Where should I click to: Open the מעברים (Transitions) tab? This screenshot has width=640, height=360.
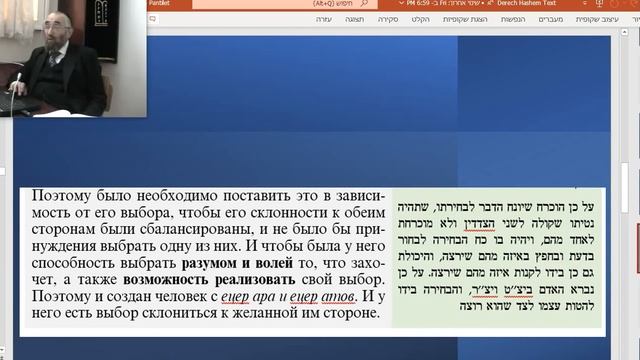click(551, 19)
